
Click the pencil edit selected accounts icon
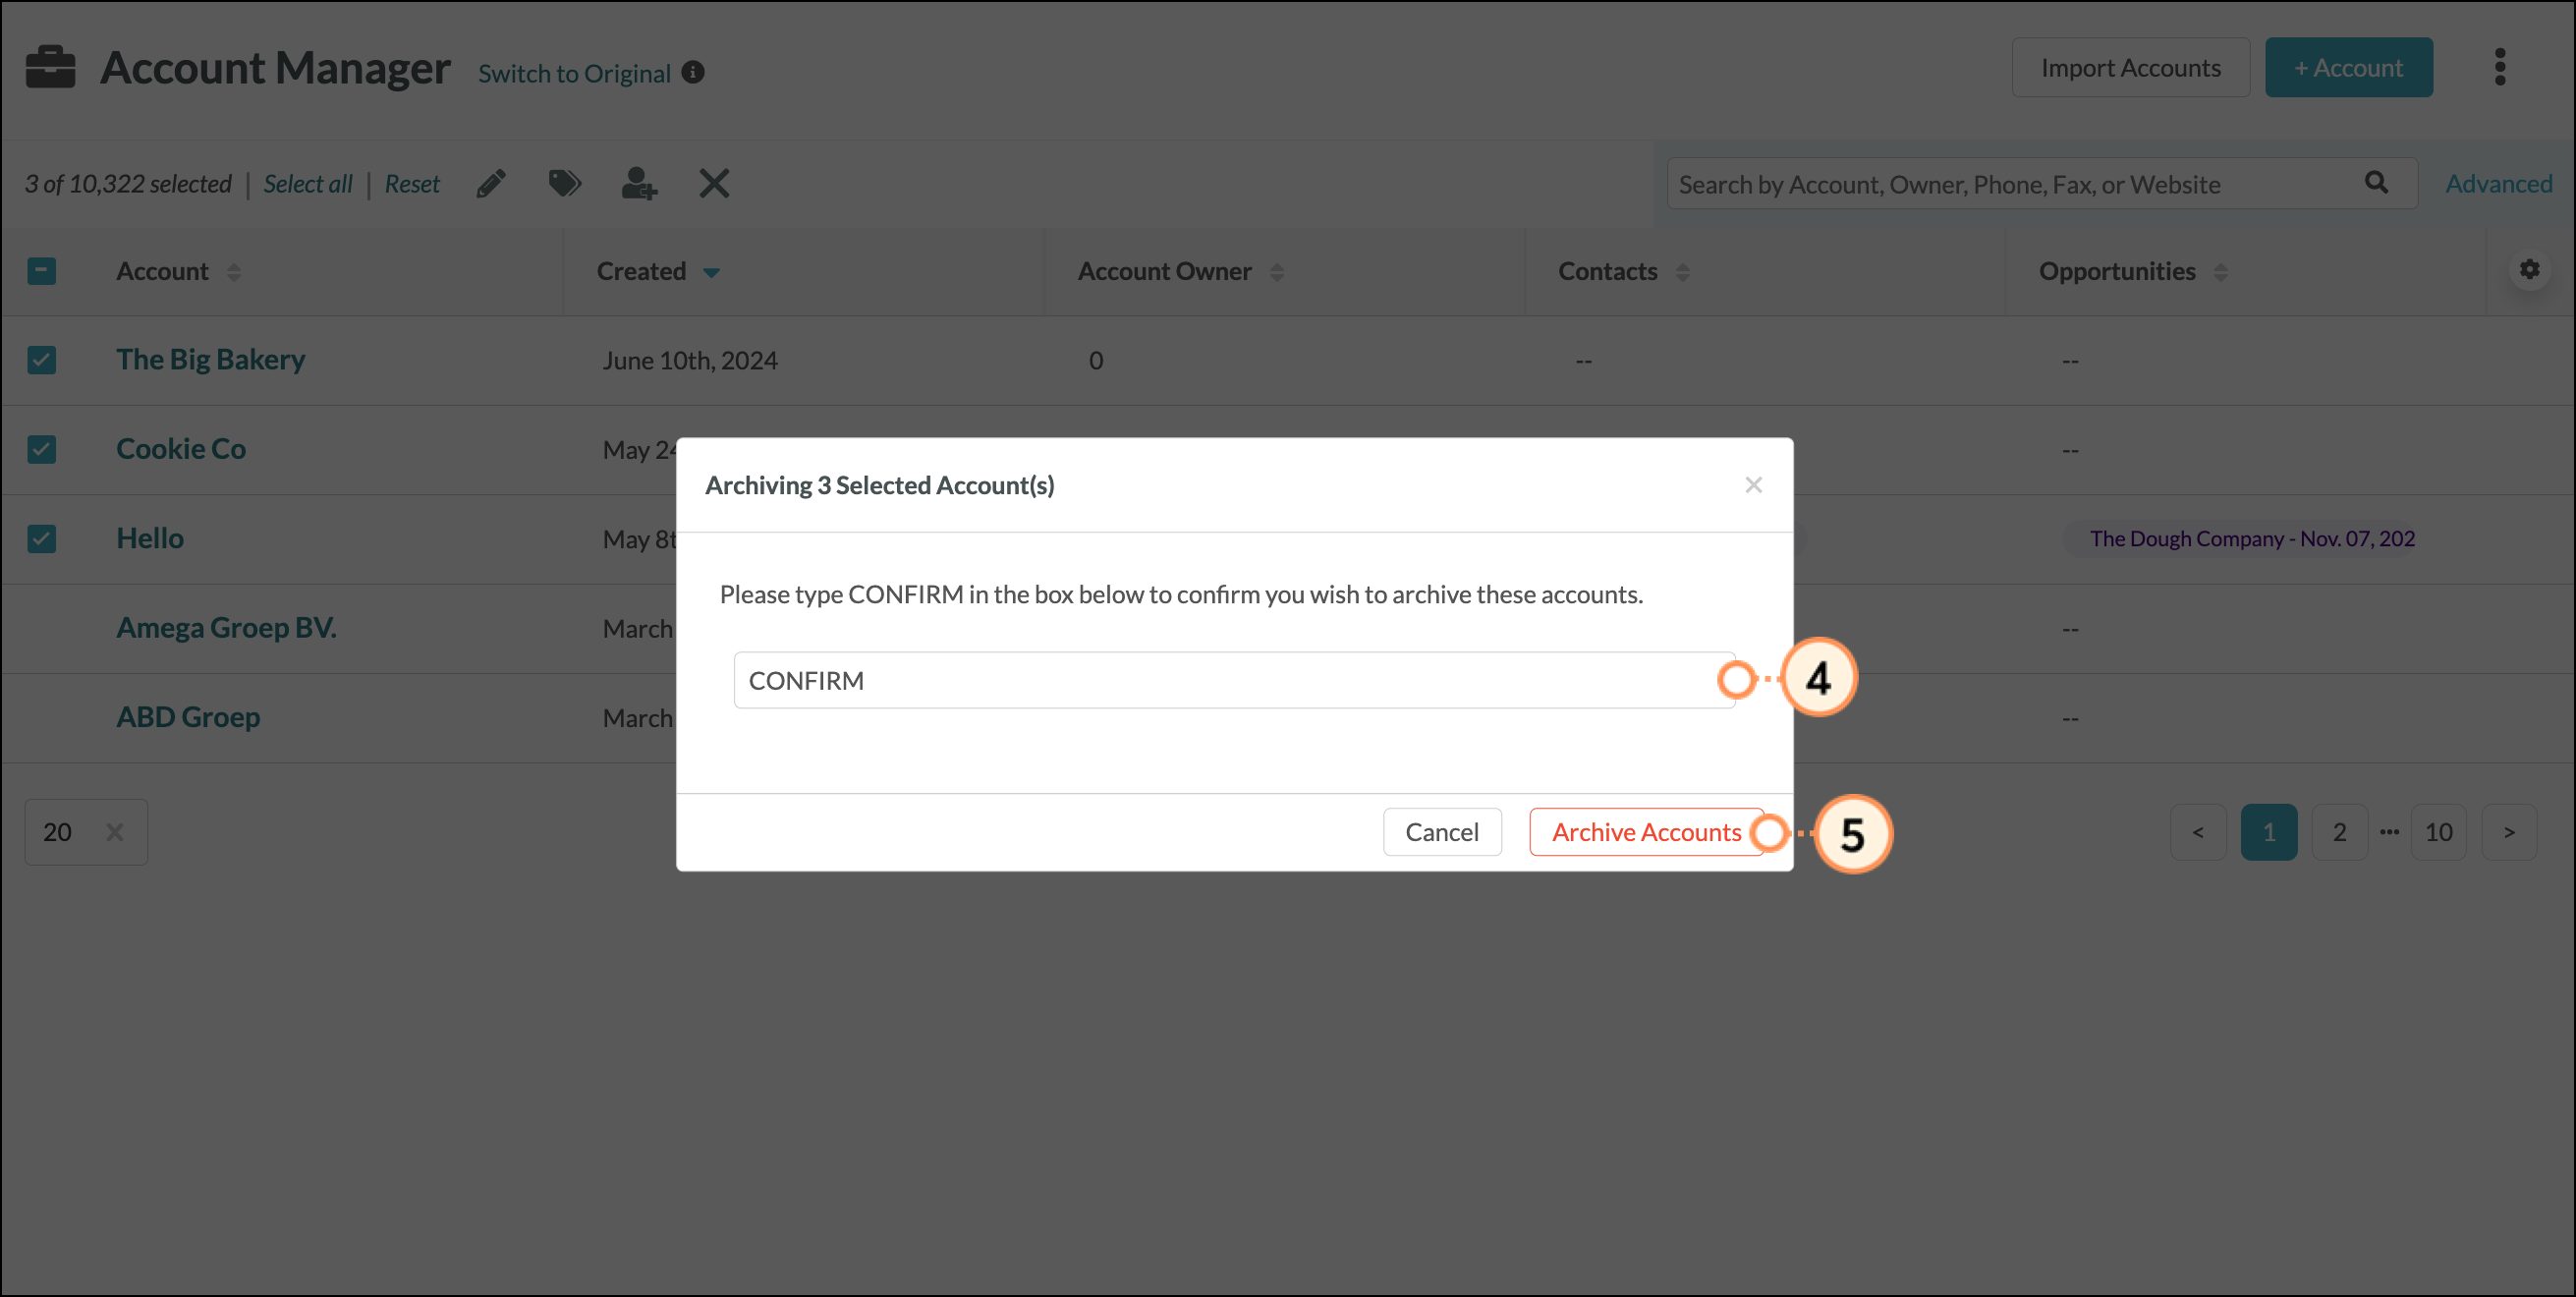tap(491, 184)
